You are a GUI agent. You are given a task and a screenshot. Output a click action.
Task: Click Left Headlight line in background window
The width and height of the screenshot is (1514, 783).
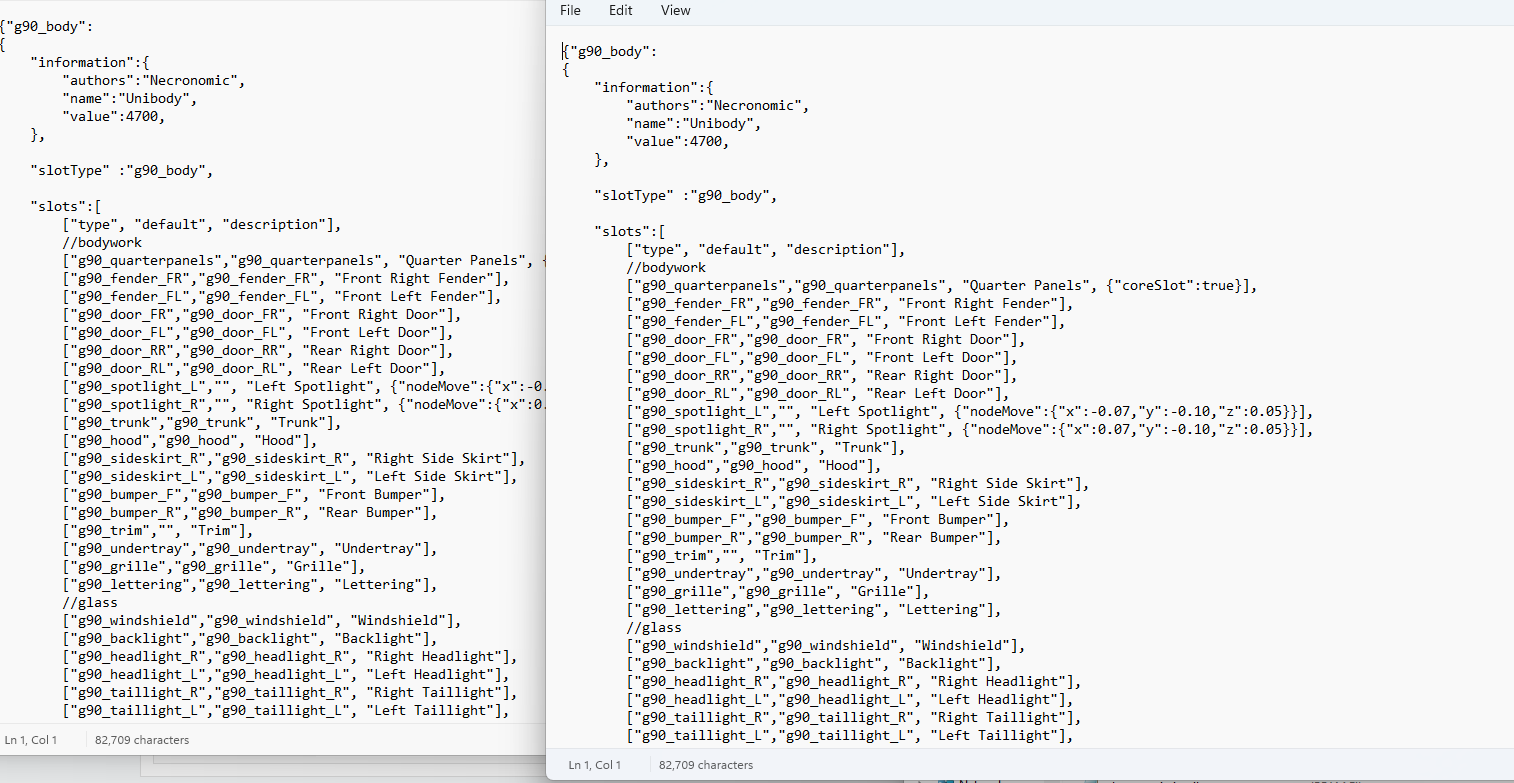pos(287,674)
